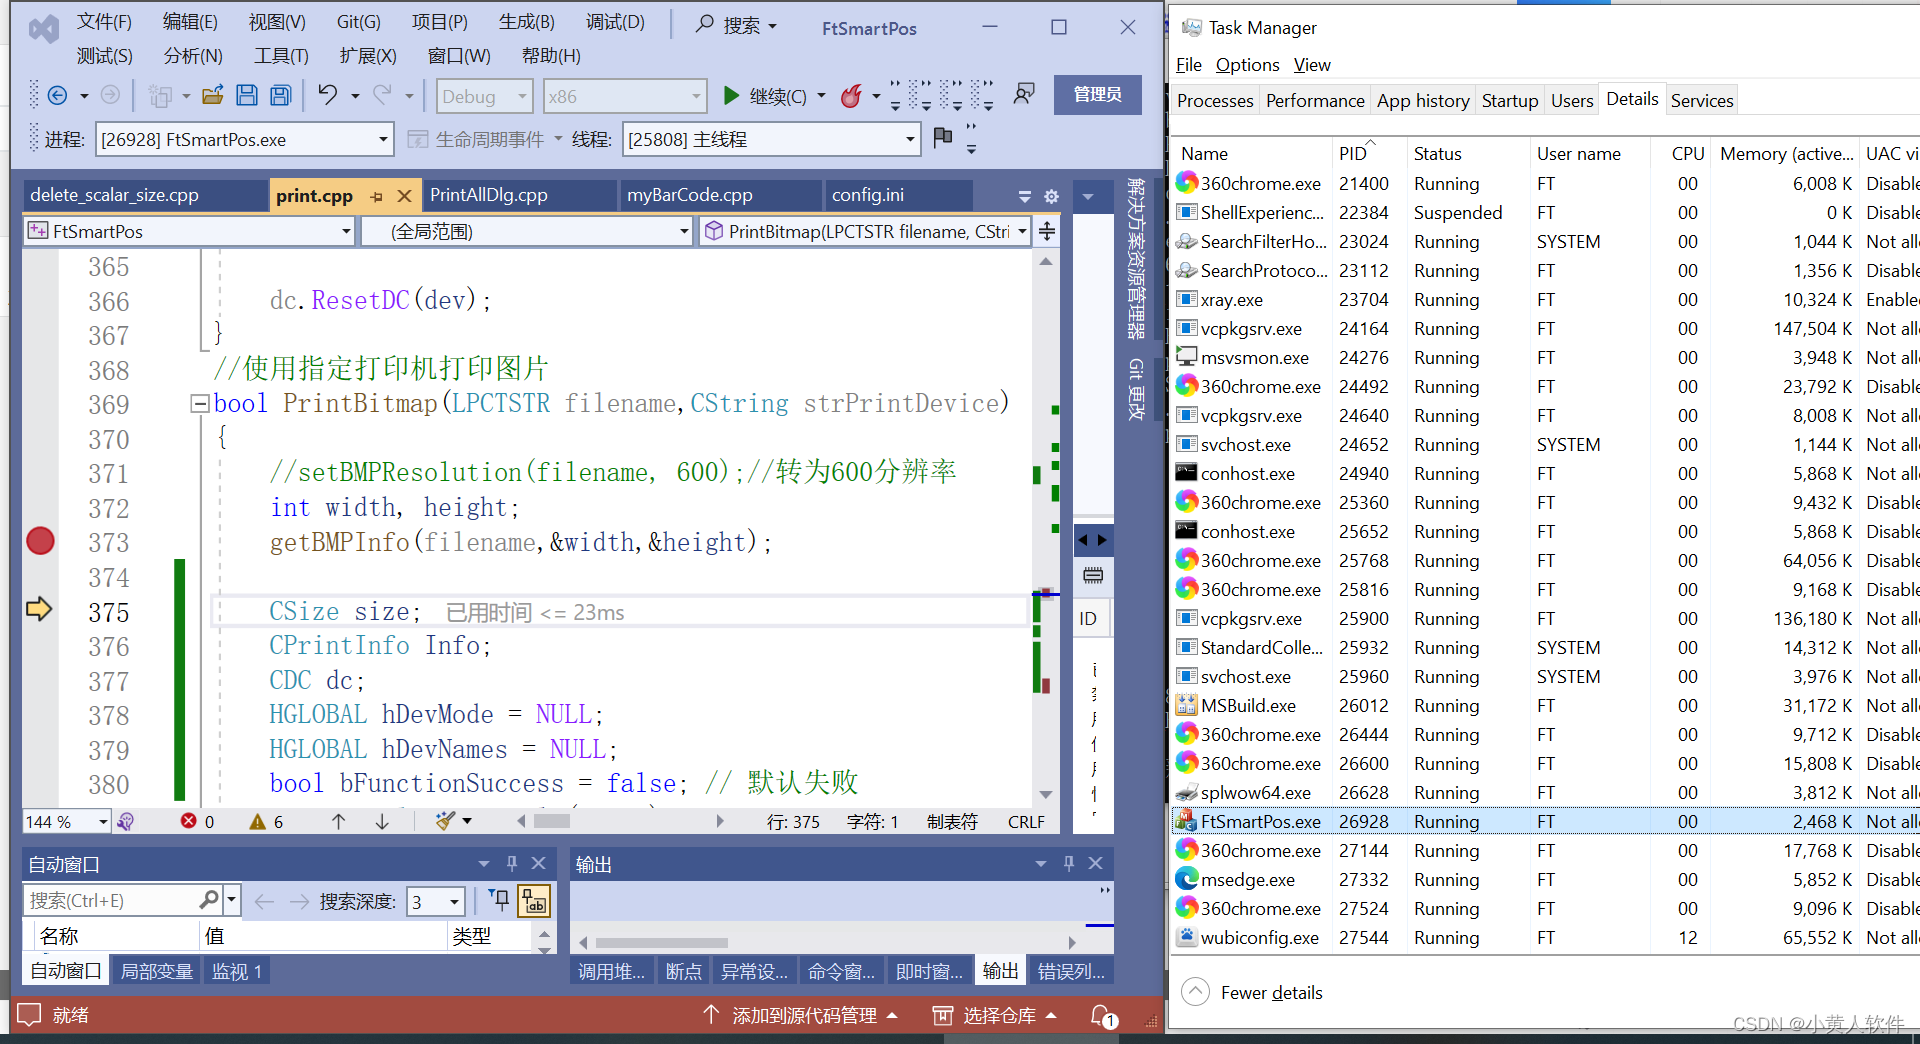Click the green continue debugging play icon
Viewport: 1920px width, 1044px height.
[731, 96]
